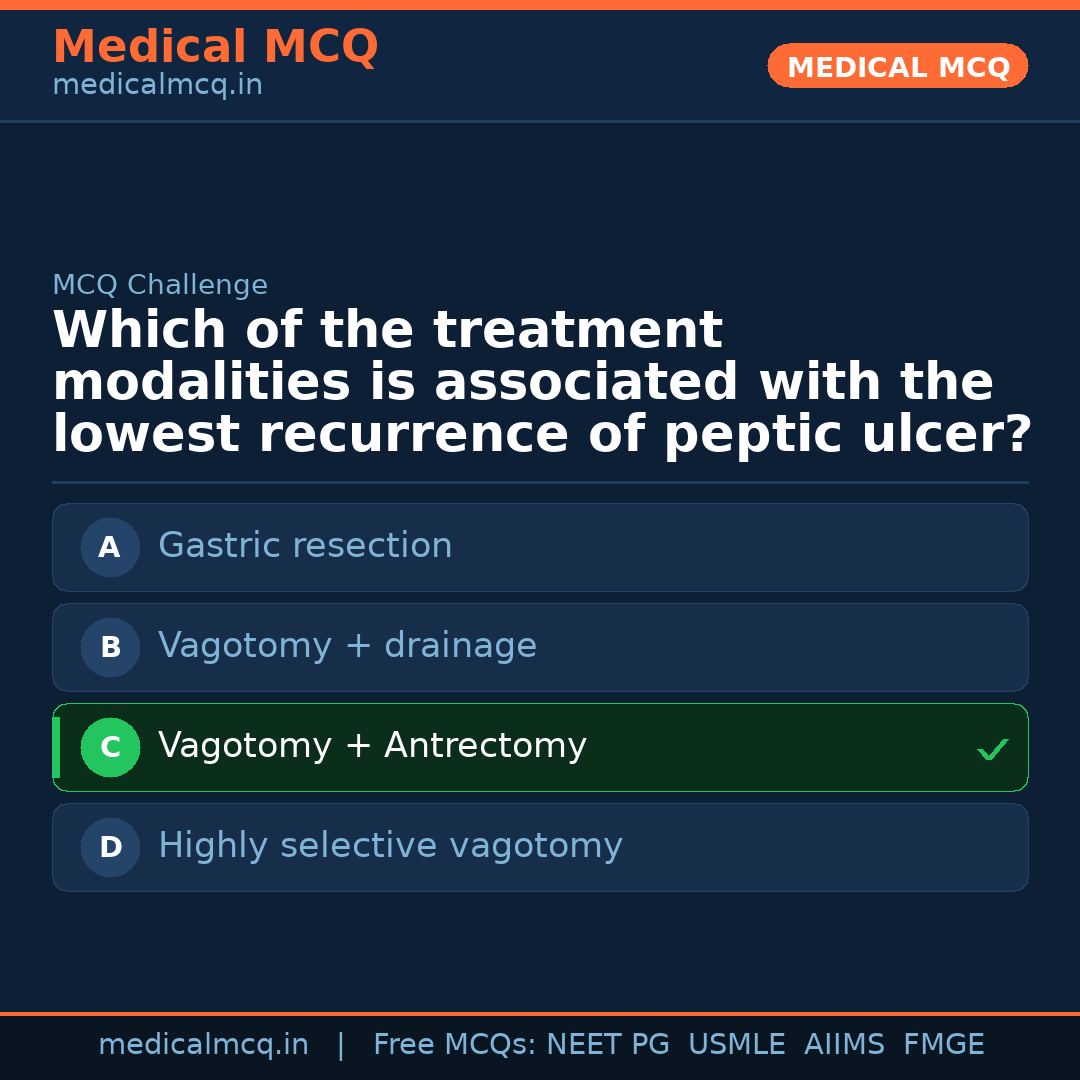Select option D, Highly selective vagotomy

pos(540,847)
